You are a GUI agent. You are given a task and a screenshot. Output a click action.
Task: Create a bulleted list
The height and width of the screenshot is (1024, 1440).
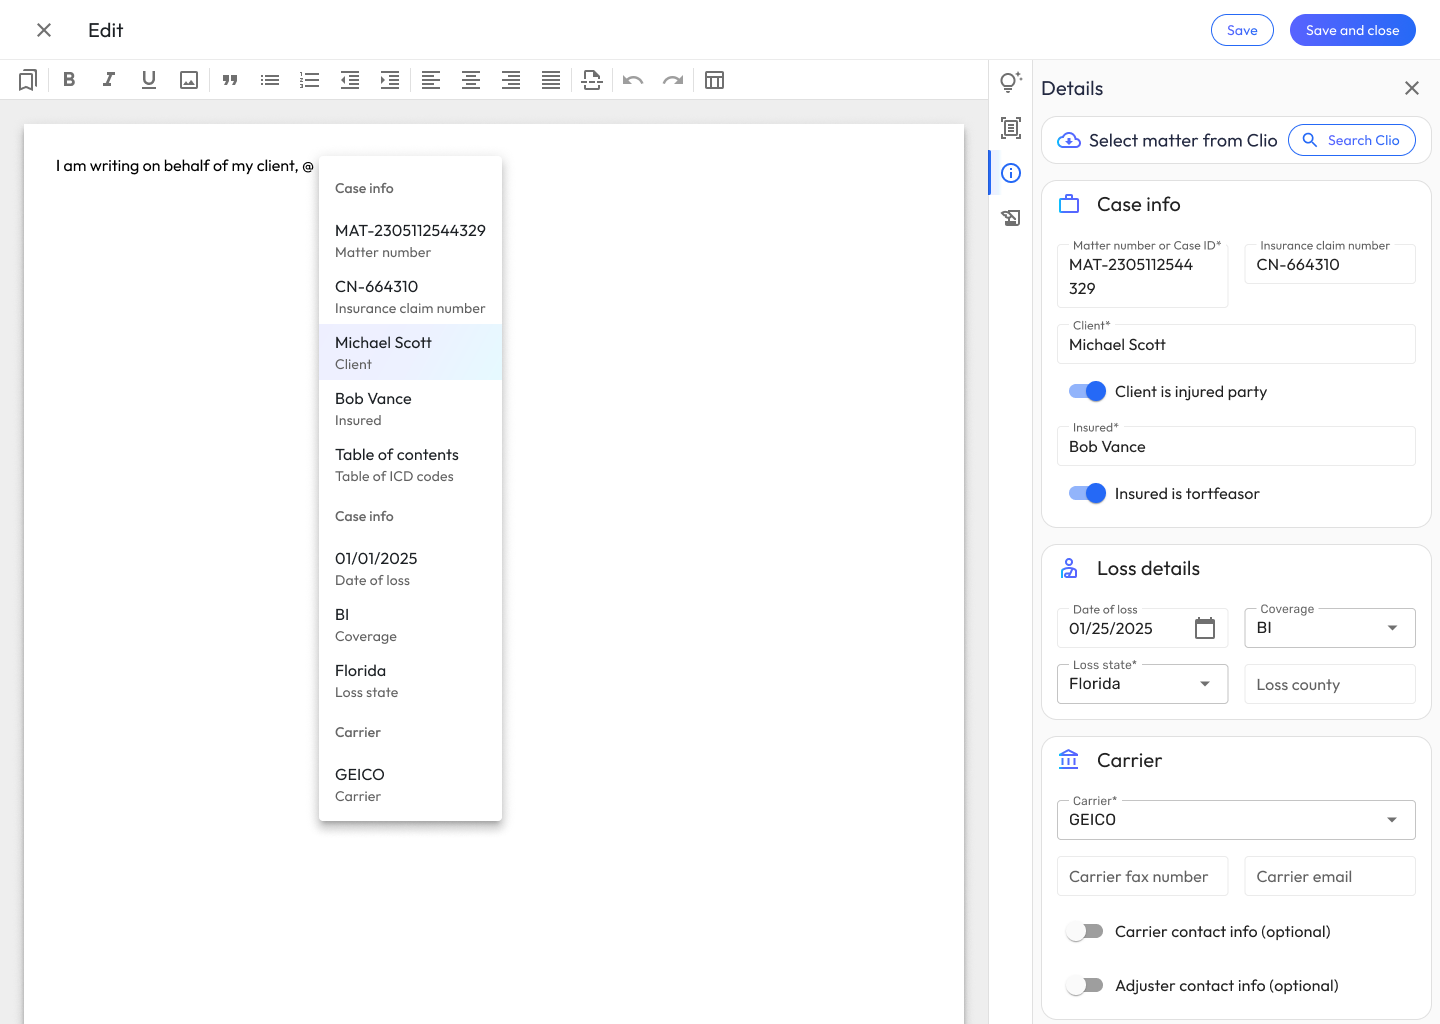[270, 80]
